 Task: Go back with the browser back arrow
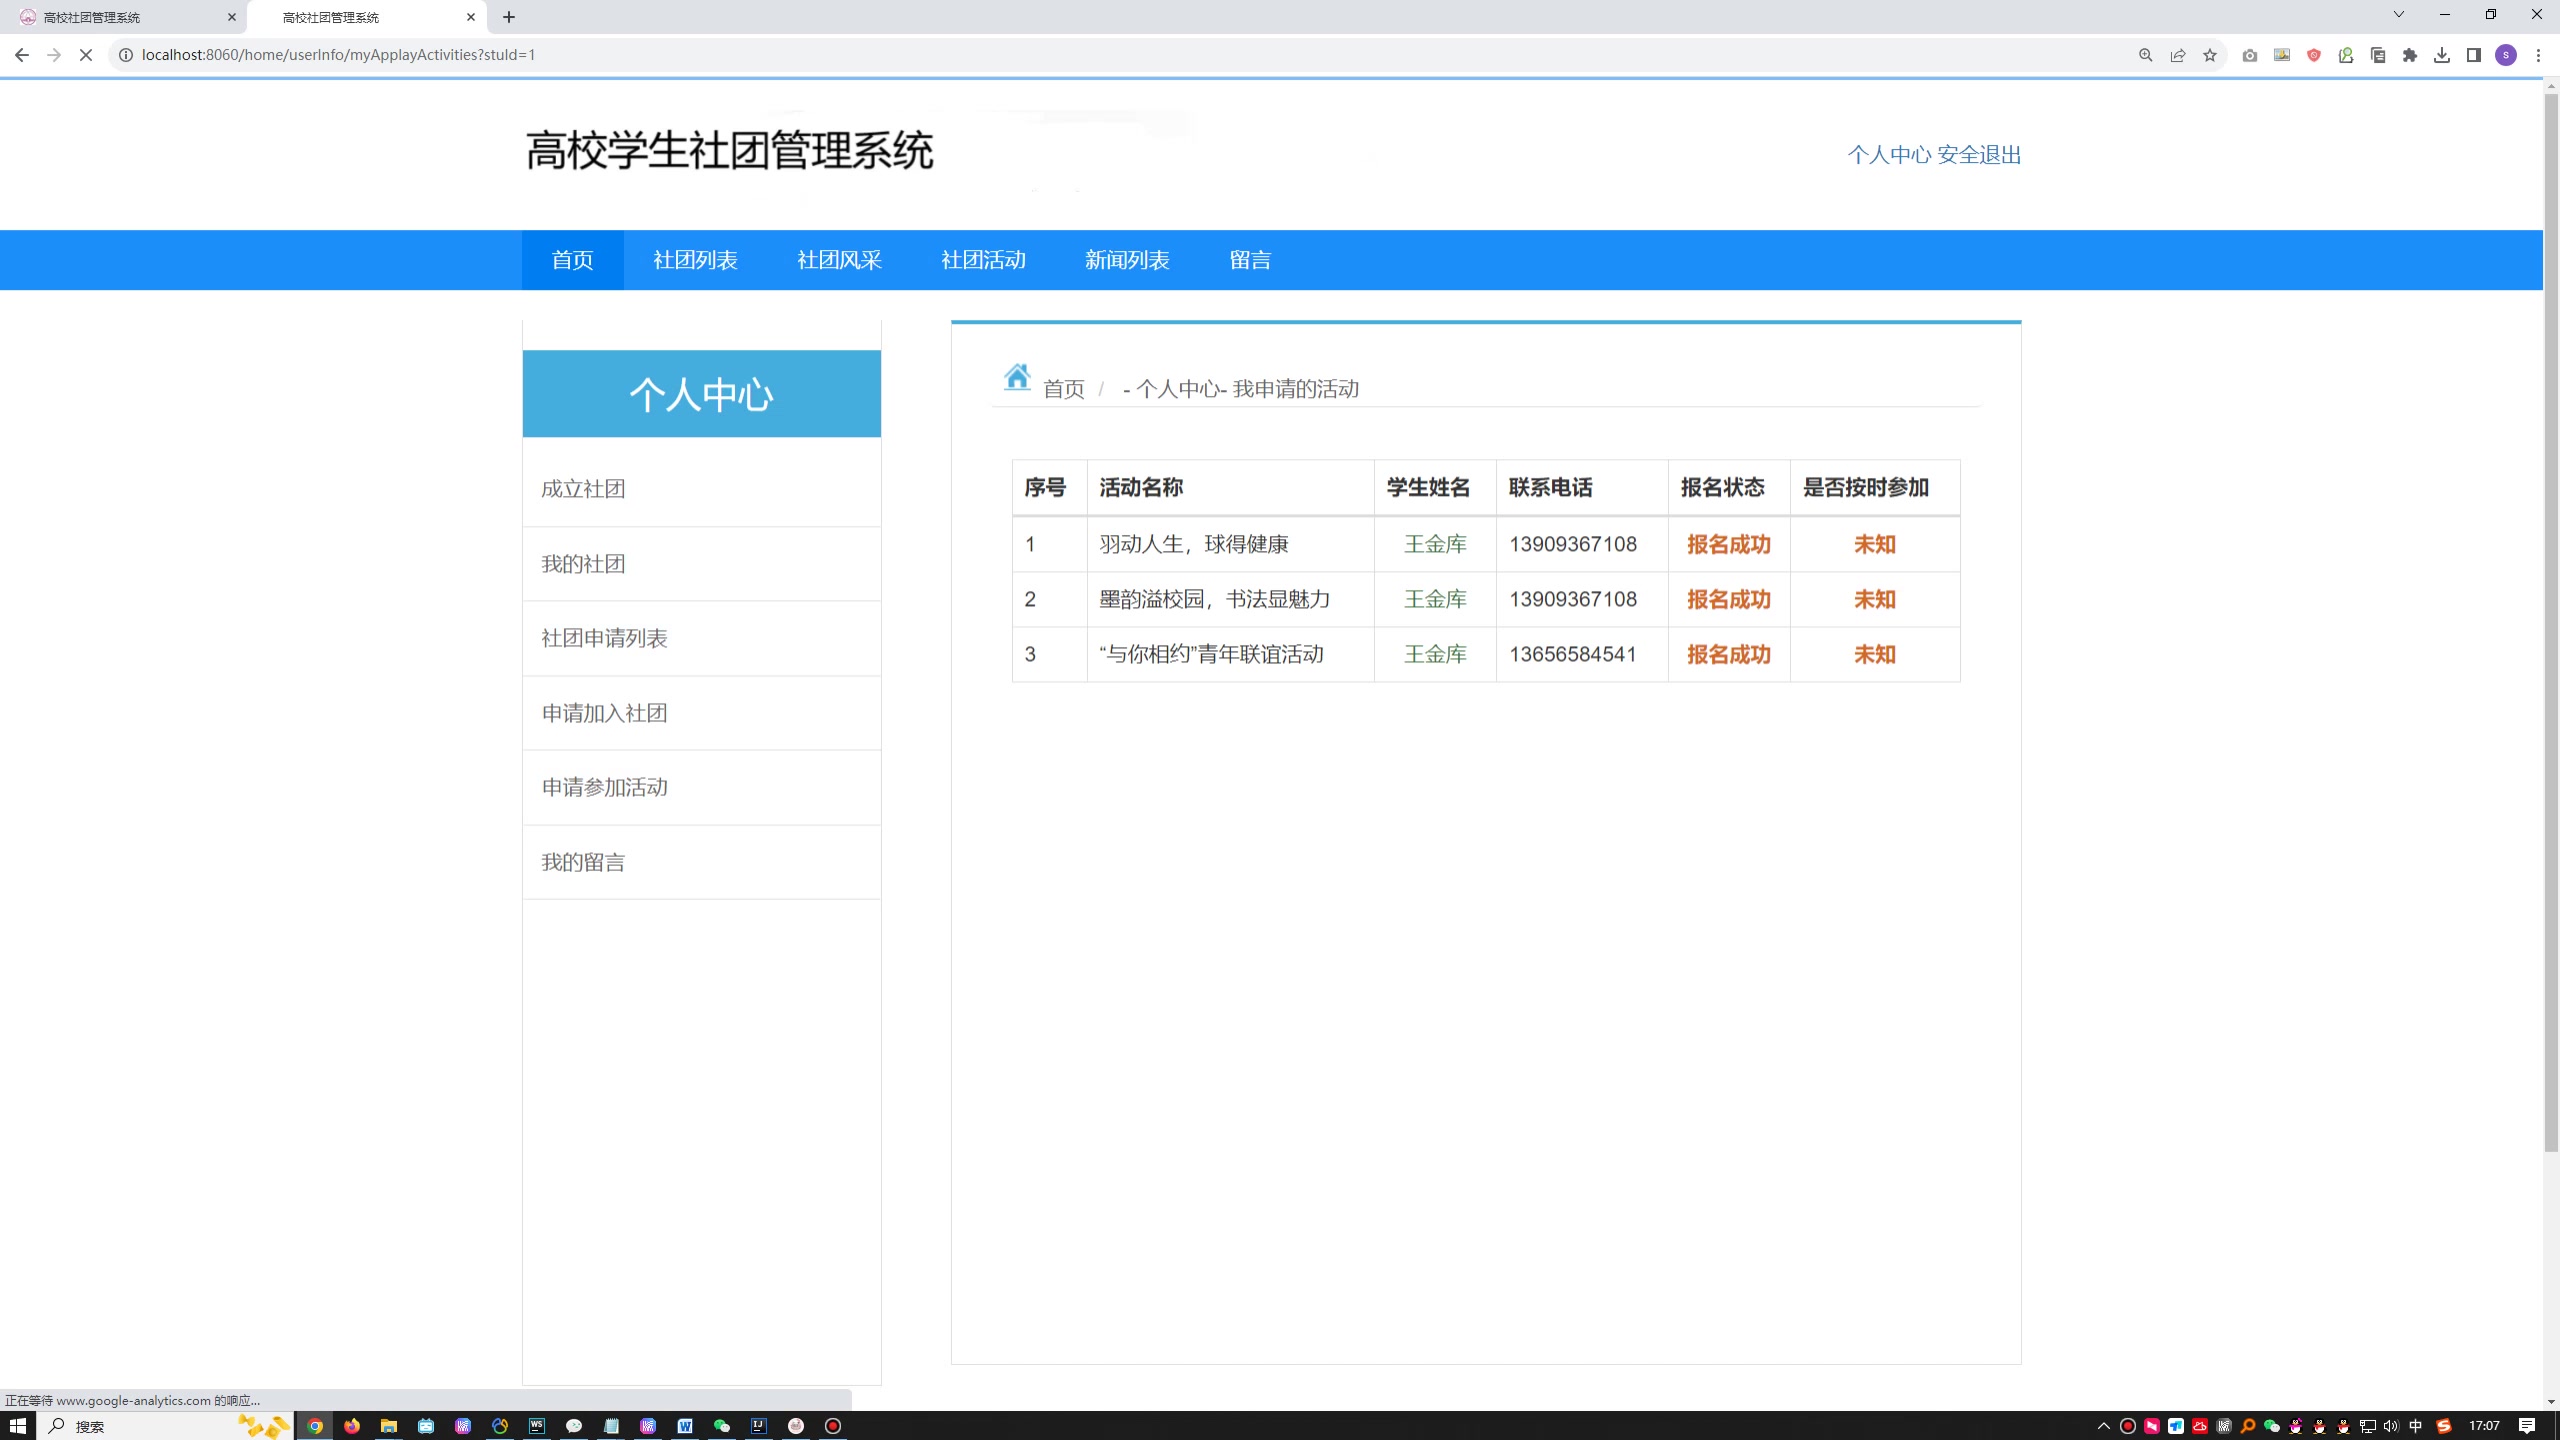click(x=21, y=55)
